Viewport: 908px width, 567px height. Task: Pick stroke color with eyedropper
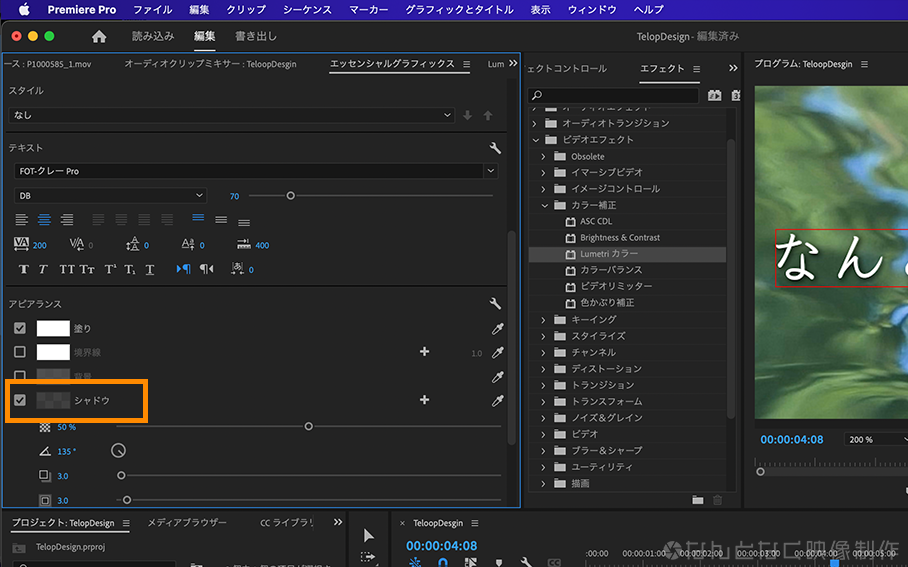tap(497, 353)
